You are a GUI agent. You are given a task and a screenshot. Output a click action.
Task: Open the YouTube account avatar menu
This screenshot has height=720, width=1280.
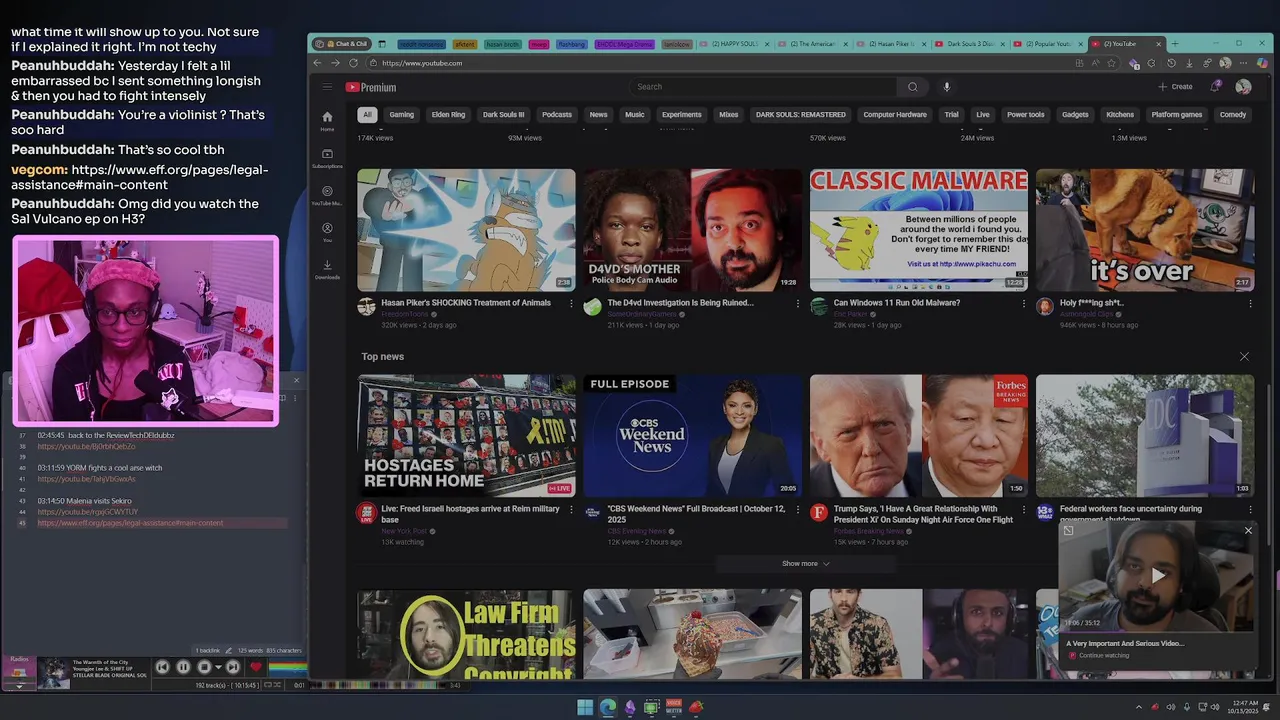1243,87
